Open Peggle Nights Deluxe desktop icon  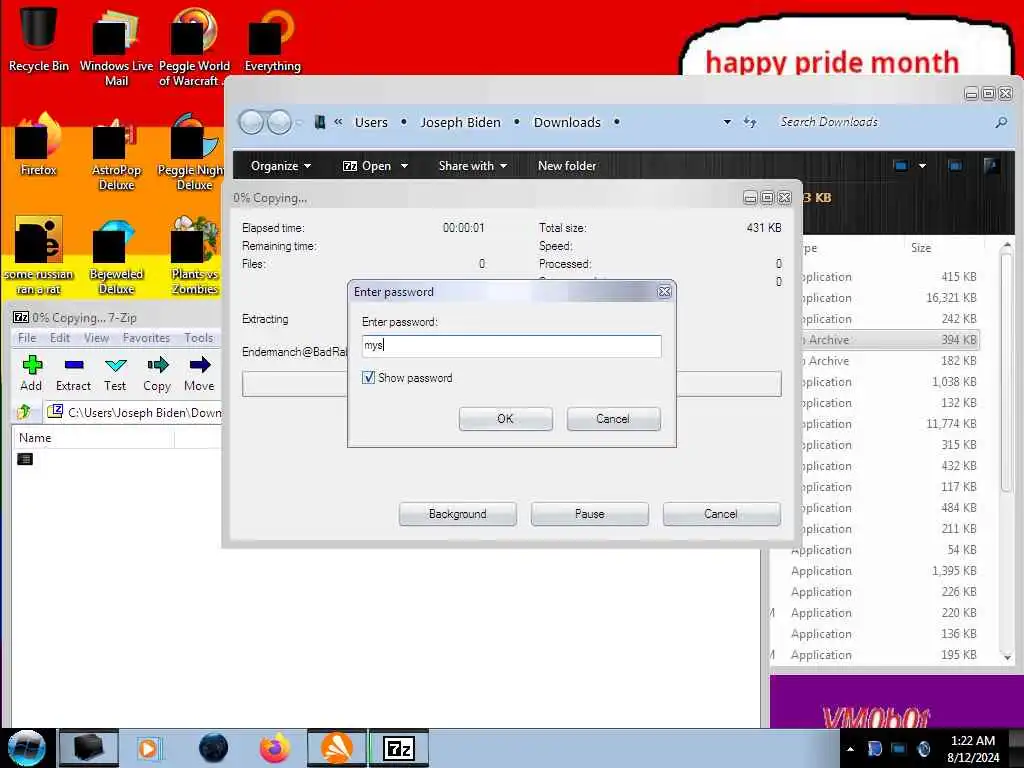tap(192, 152)
